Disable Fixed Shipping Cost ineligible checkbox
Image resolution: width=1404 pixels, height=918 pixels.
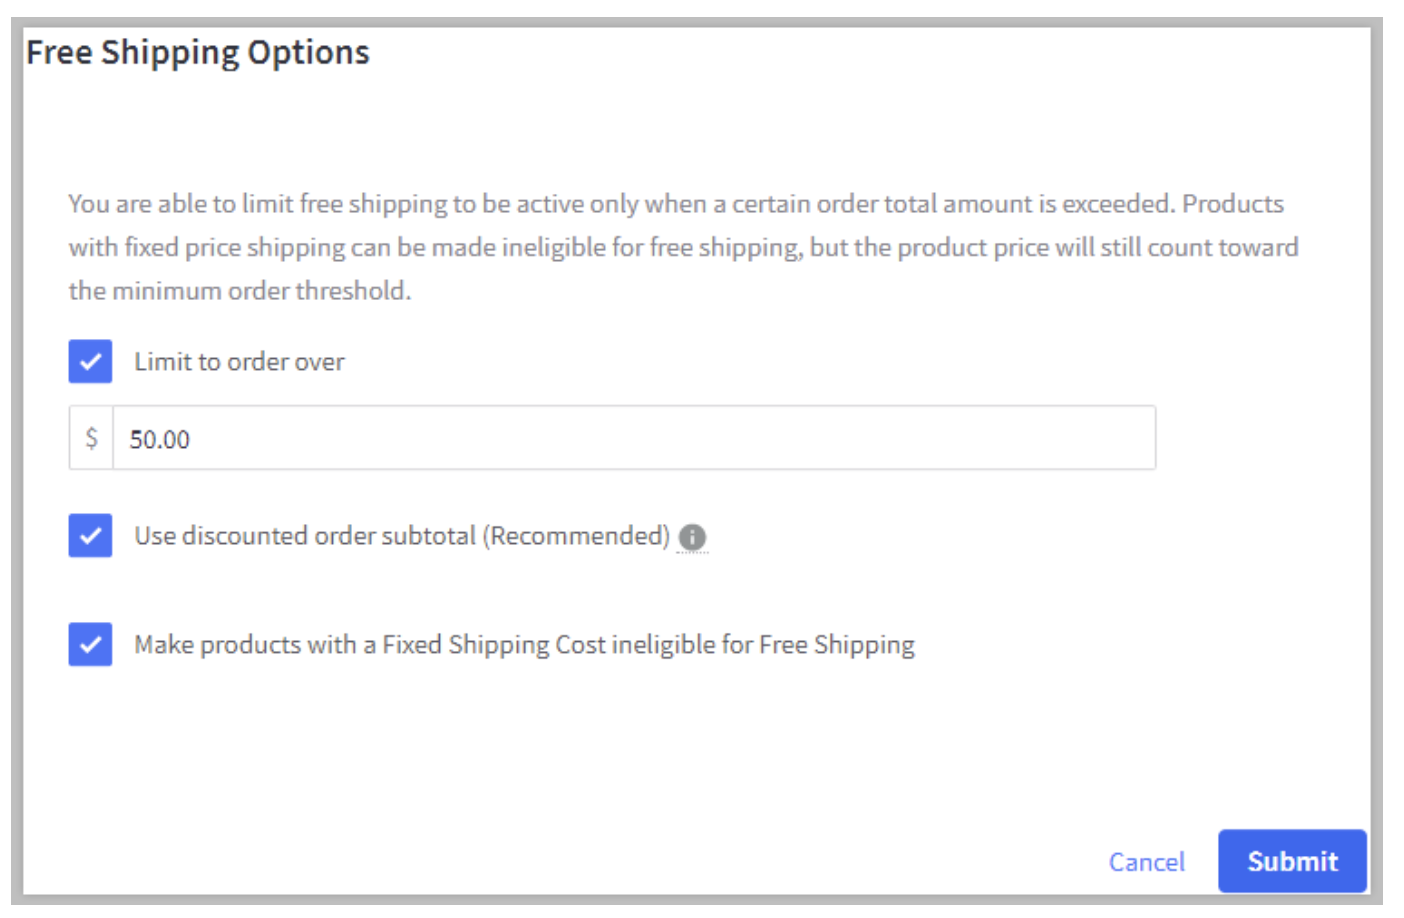click(x=90, y=644)
